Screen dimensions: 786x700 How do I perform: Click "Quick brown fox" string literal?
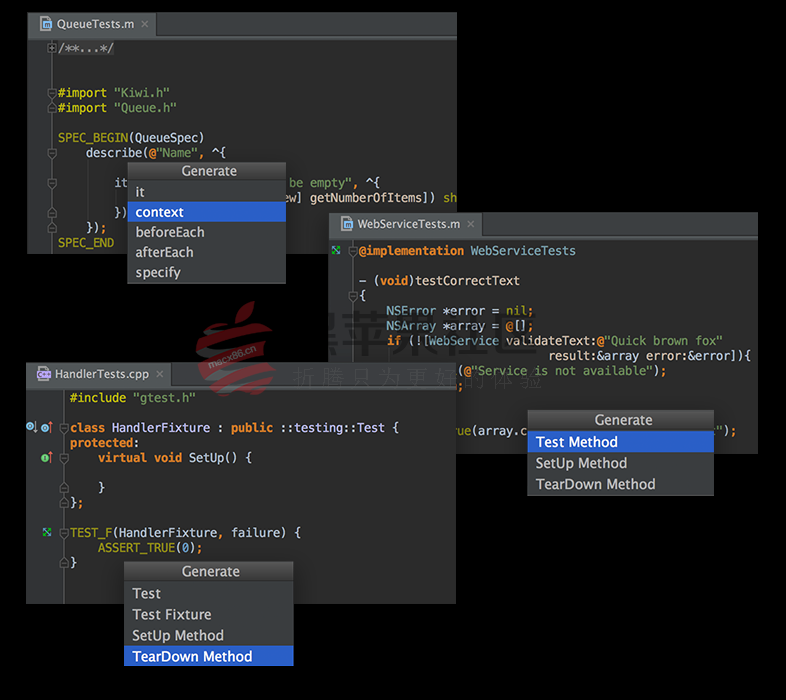tap(663, 341)
